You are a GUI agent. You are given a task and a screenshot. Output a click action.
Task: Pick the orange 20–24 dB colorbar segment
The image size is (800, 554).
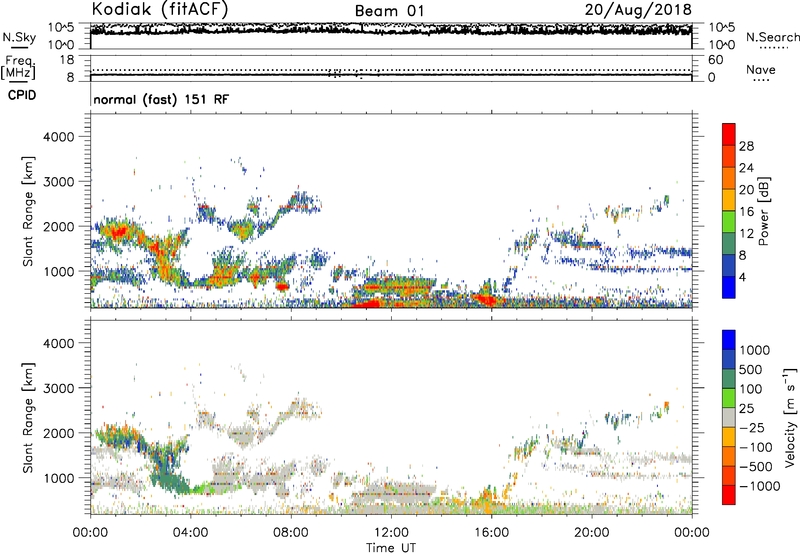coord(729,179)
